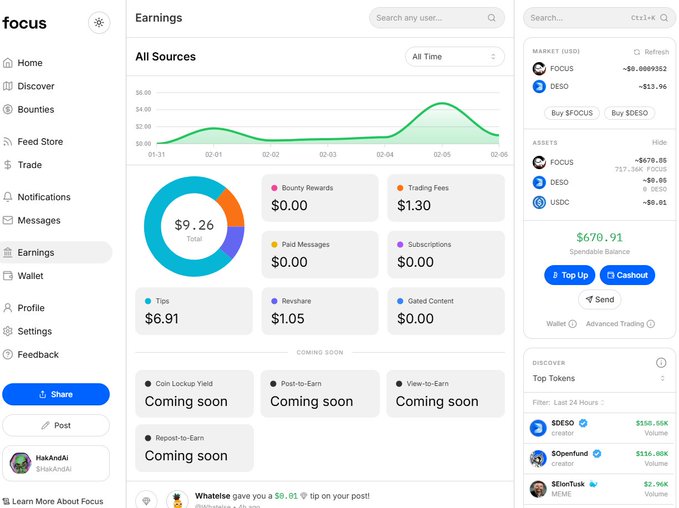Open the Profile page label
Viewport: 679px width, 508px height.
[31, 308]
